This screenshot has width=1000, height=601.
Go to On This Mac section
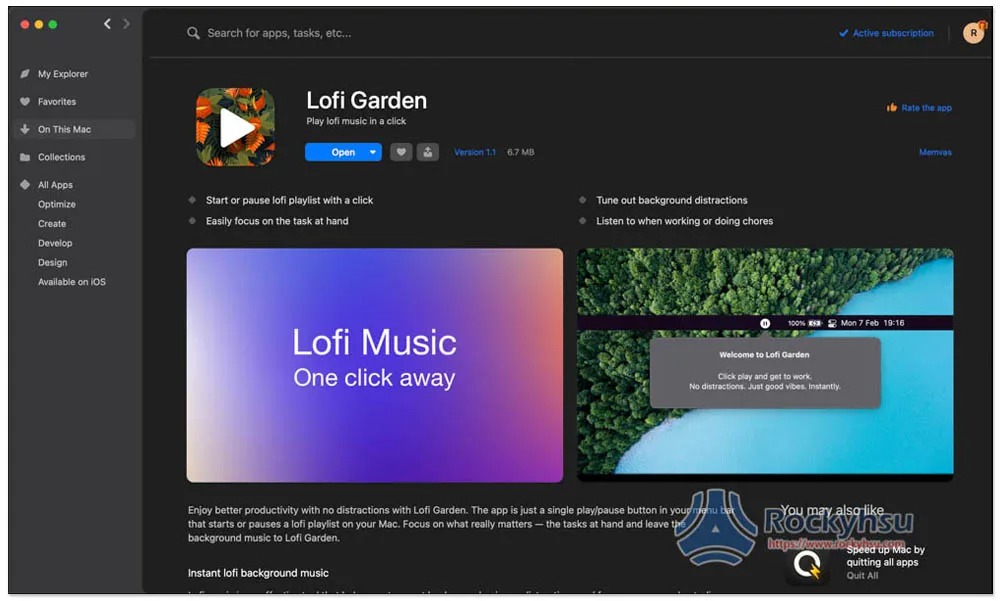pos(64,129)
